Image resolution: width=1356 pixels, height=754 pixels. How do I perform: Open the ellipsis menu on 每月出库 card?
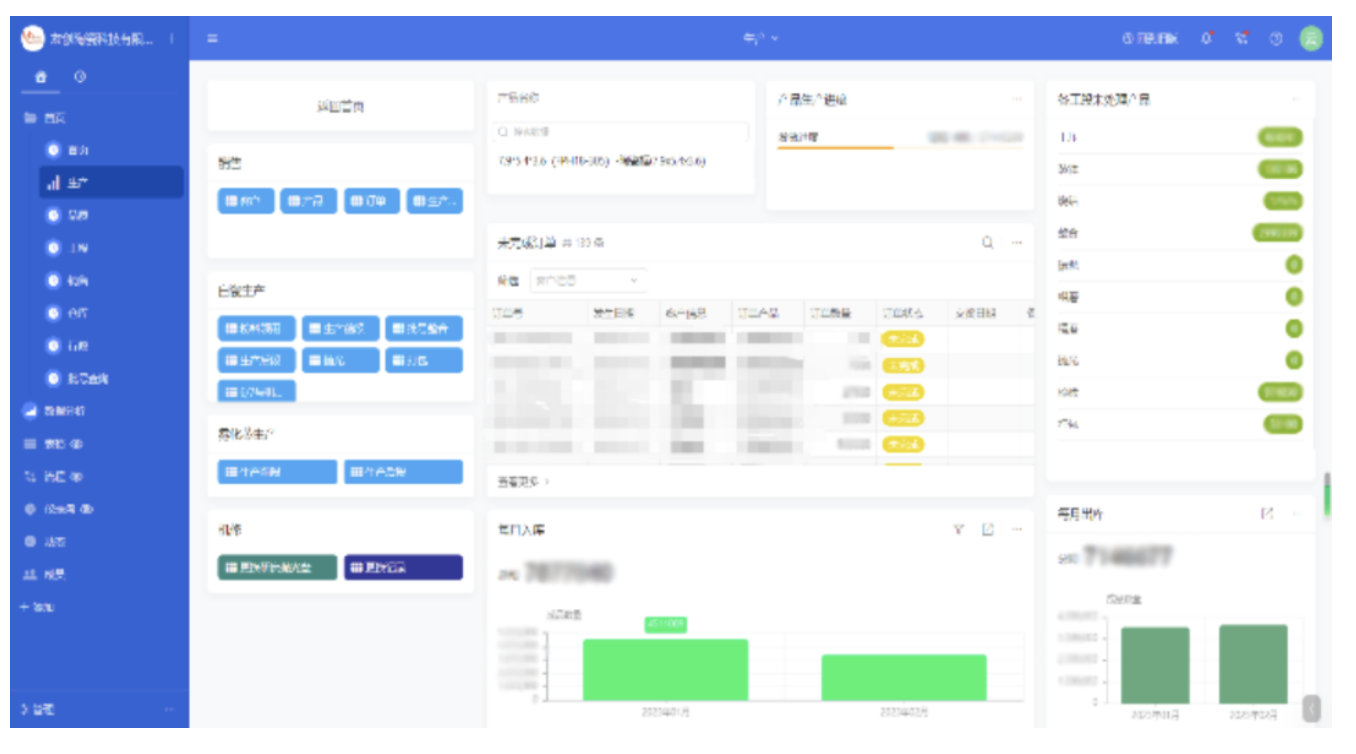pos(1296,513)
